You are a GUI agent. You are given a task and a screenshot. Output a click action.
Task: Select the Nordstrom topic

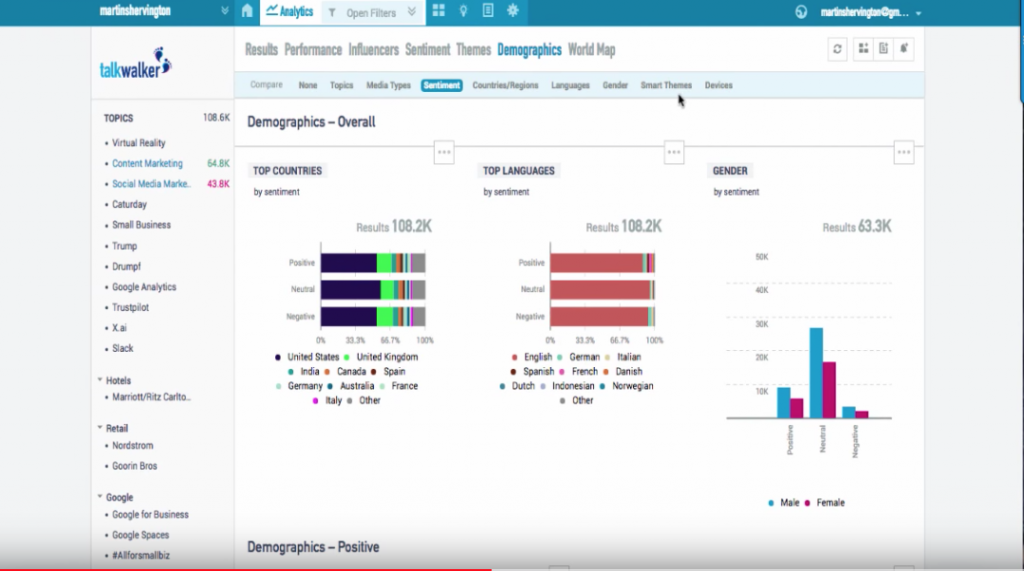133,446
